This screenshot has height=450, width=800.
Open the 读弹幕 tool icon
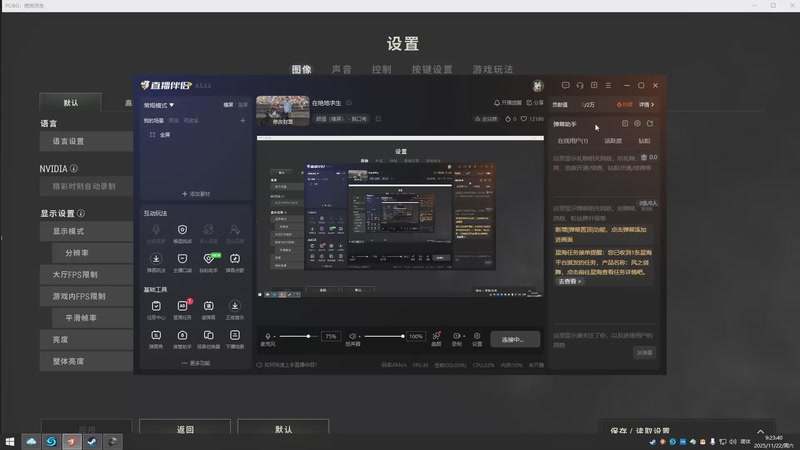click(209, 306)
